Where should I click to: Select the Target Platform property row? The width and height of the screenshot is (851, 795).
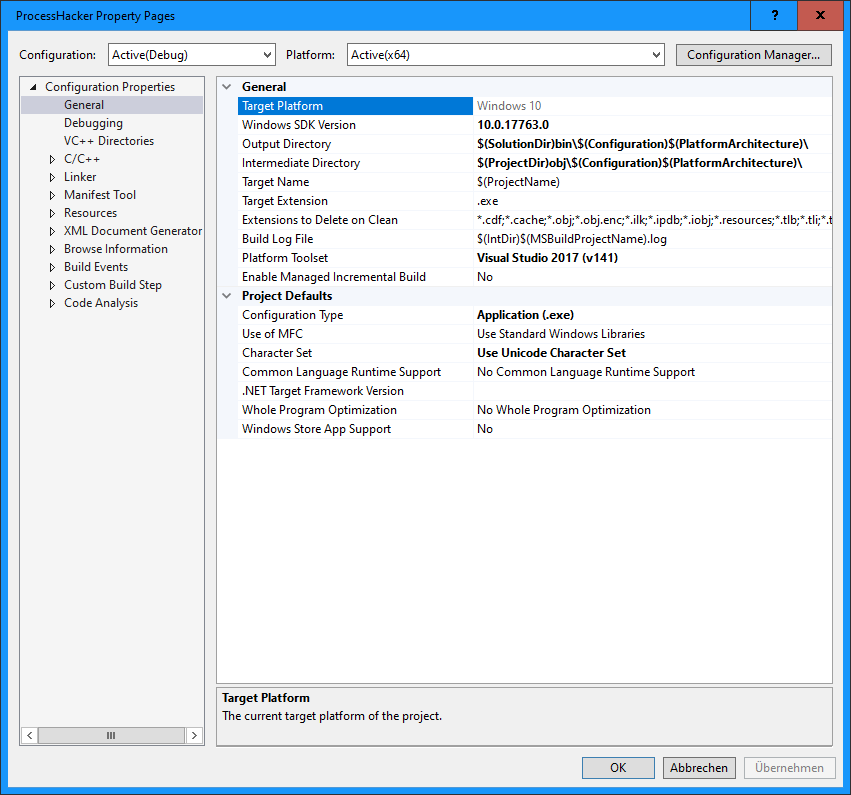click(x=355, y=106)
